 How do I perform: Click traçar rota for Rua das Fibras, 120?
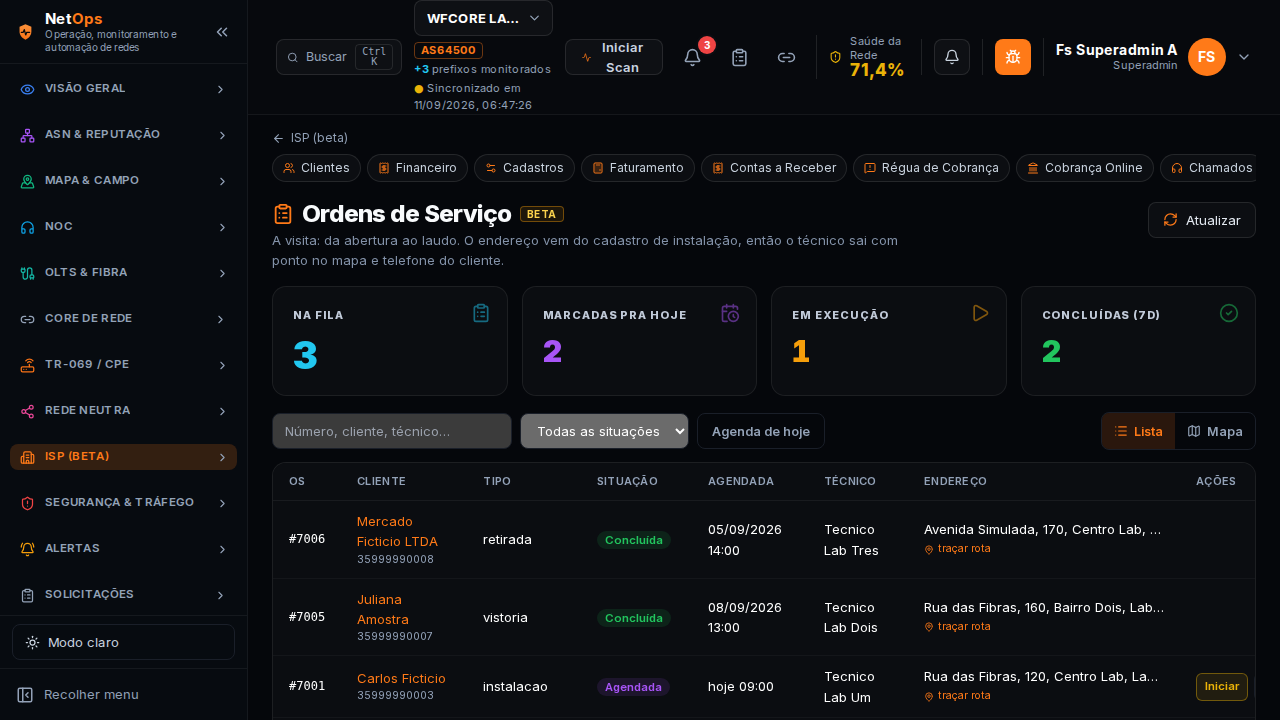[x=957, y=696]
